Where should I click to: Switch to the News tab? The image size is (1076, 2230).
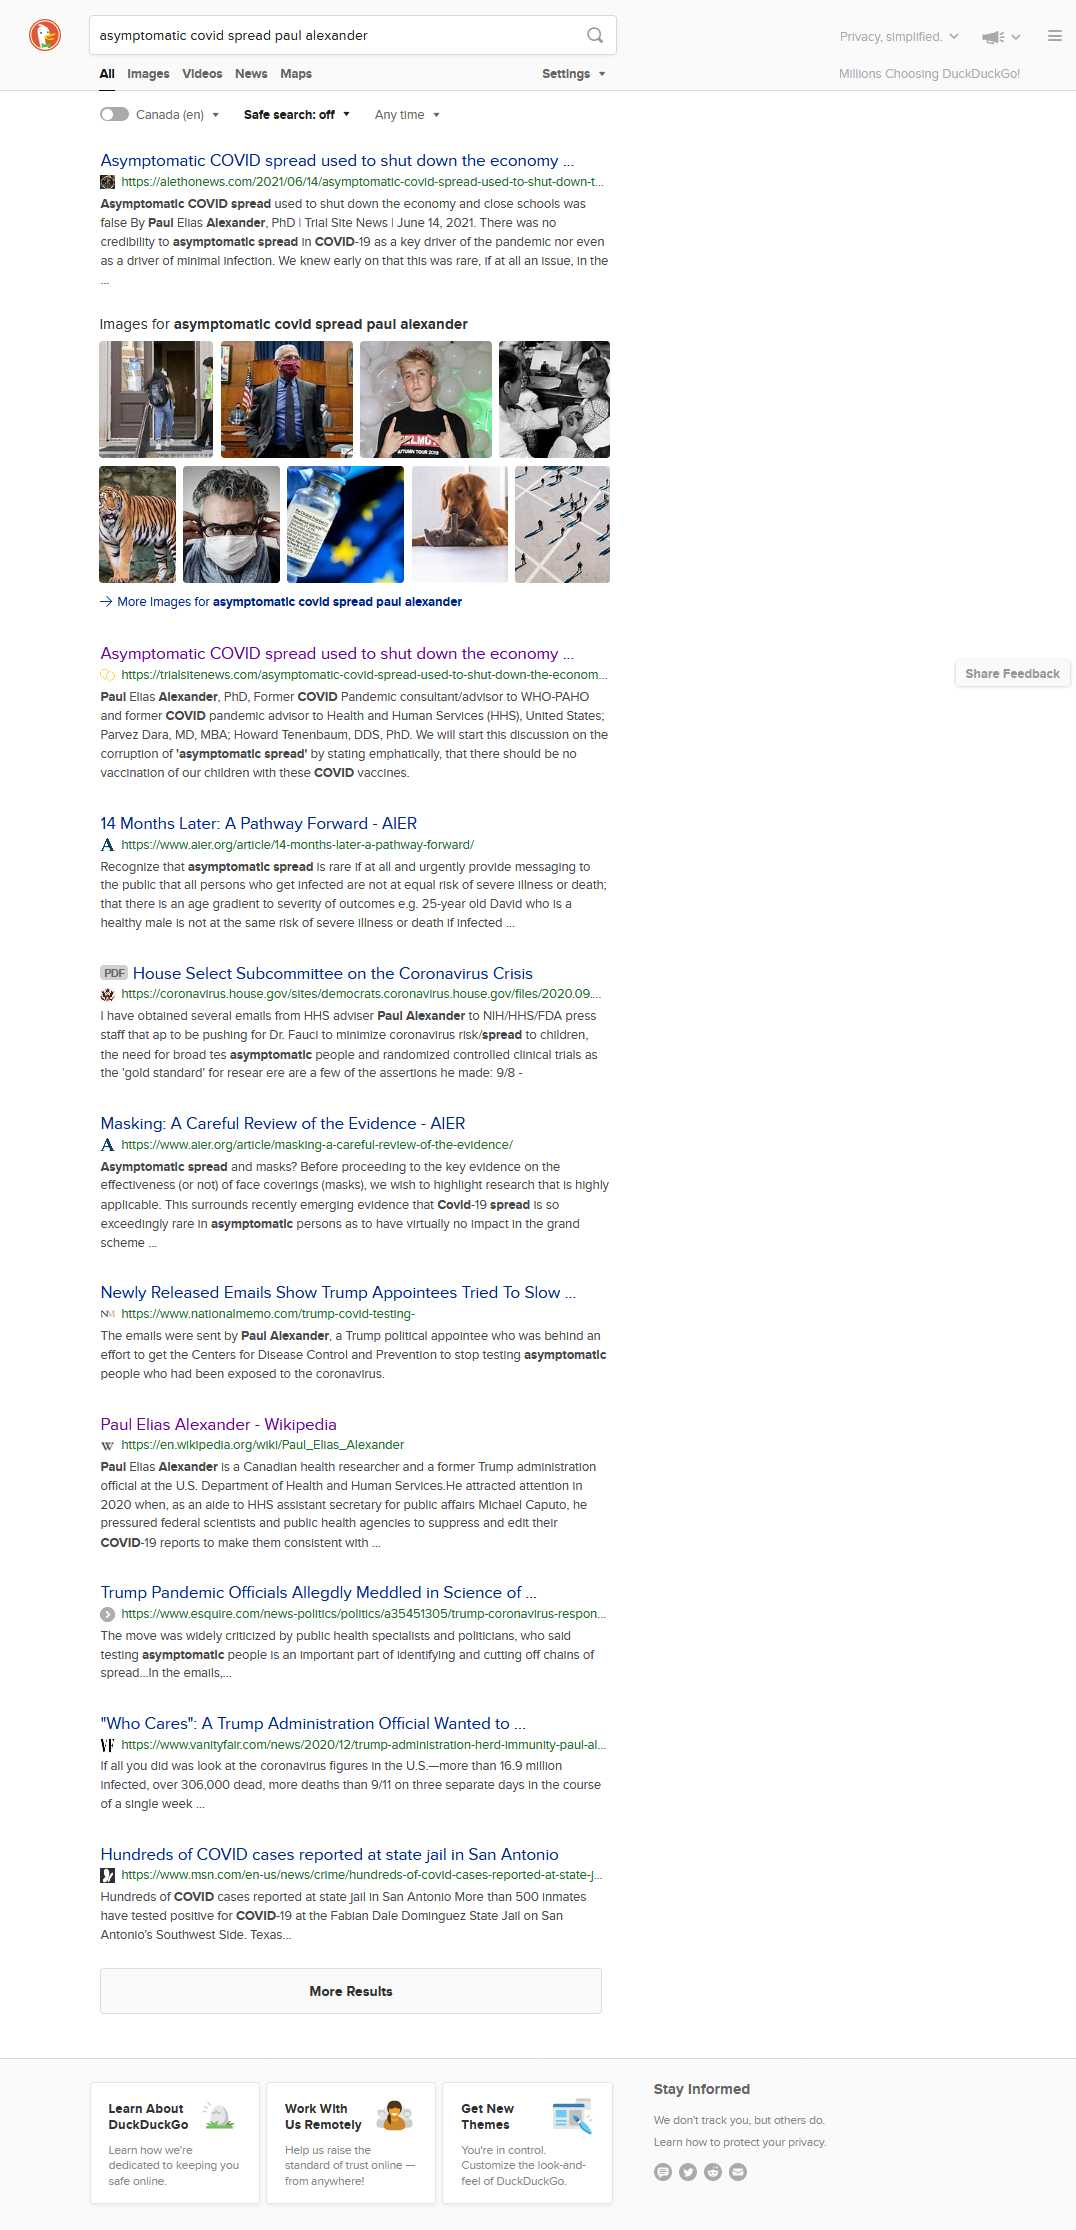click(251, 74)
